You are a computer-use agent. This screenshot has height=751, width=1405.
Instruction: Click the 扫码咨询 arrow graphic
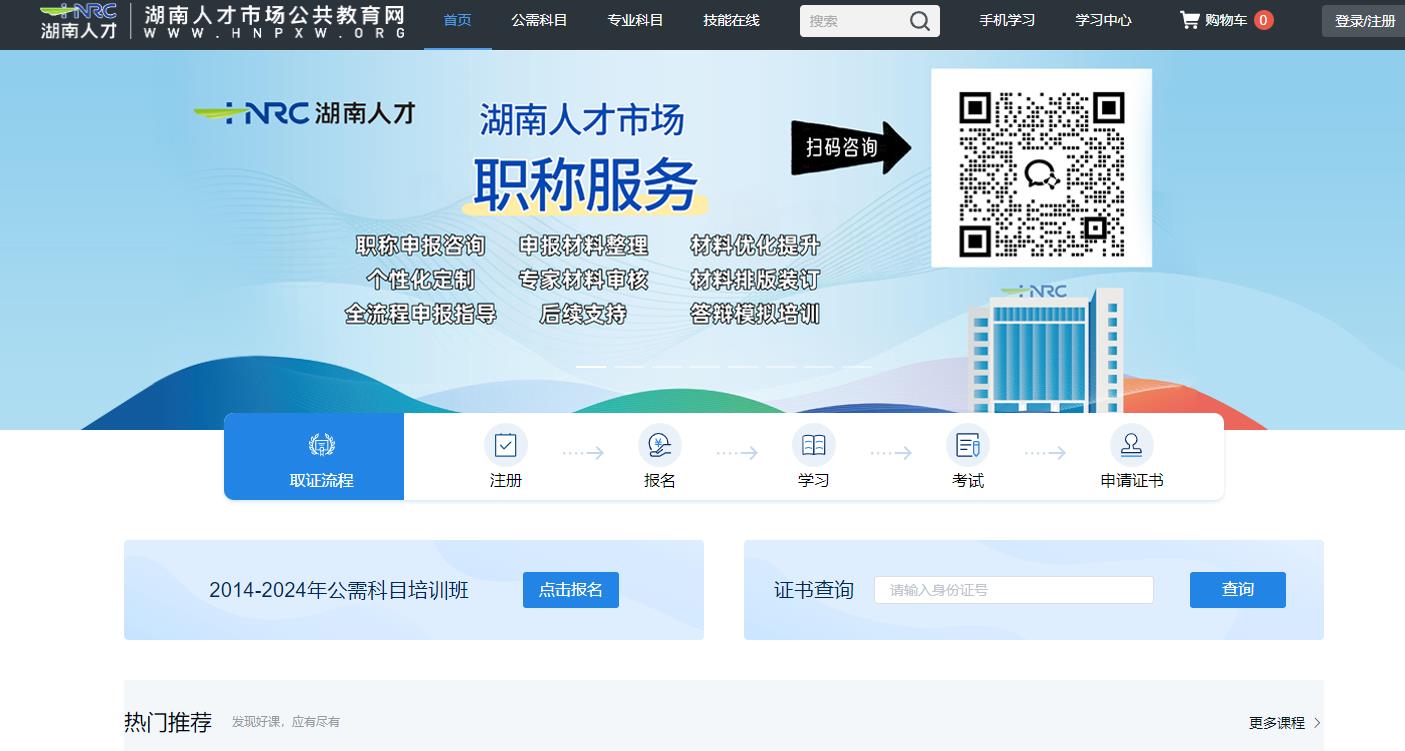click(x=851, y=147)
